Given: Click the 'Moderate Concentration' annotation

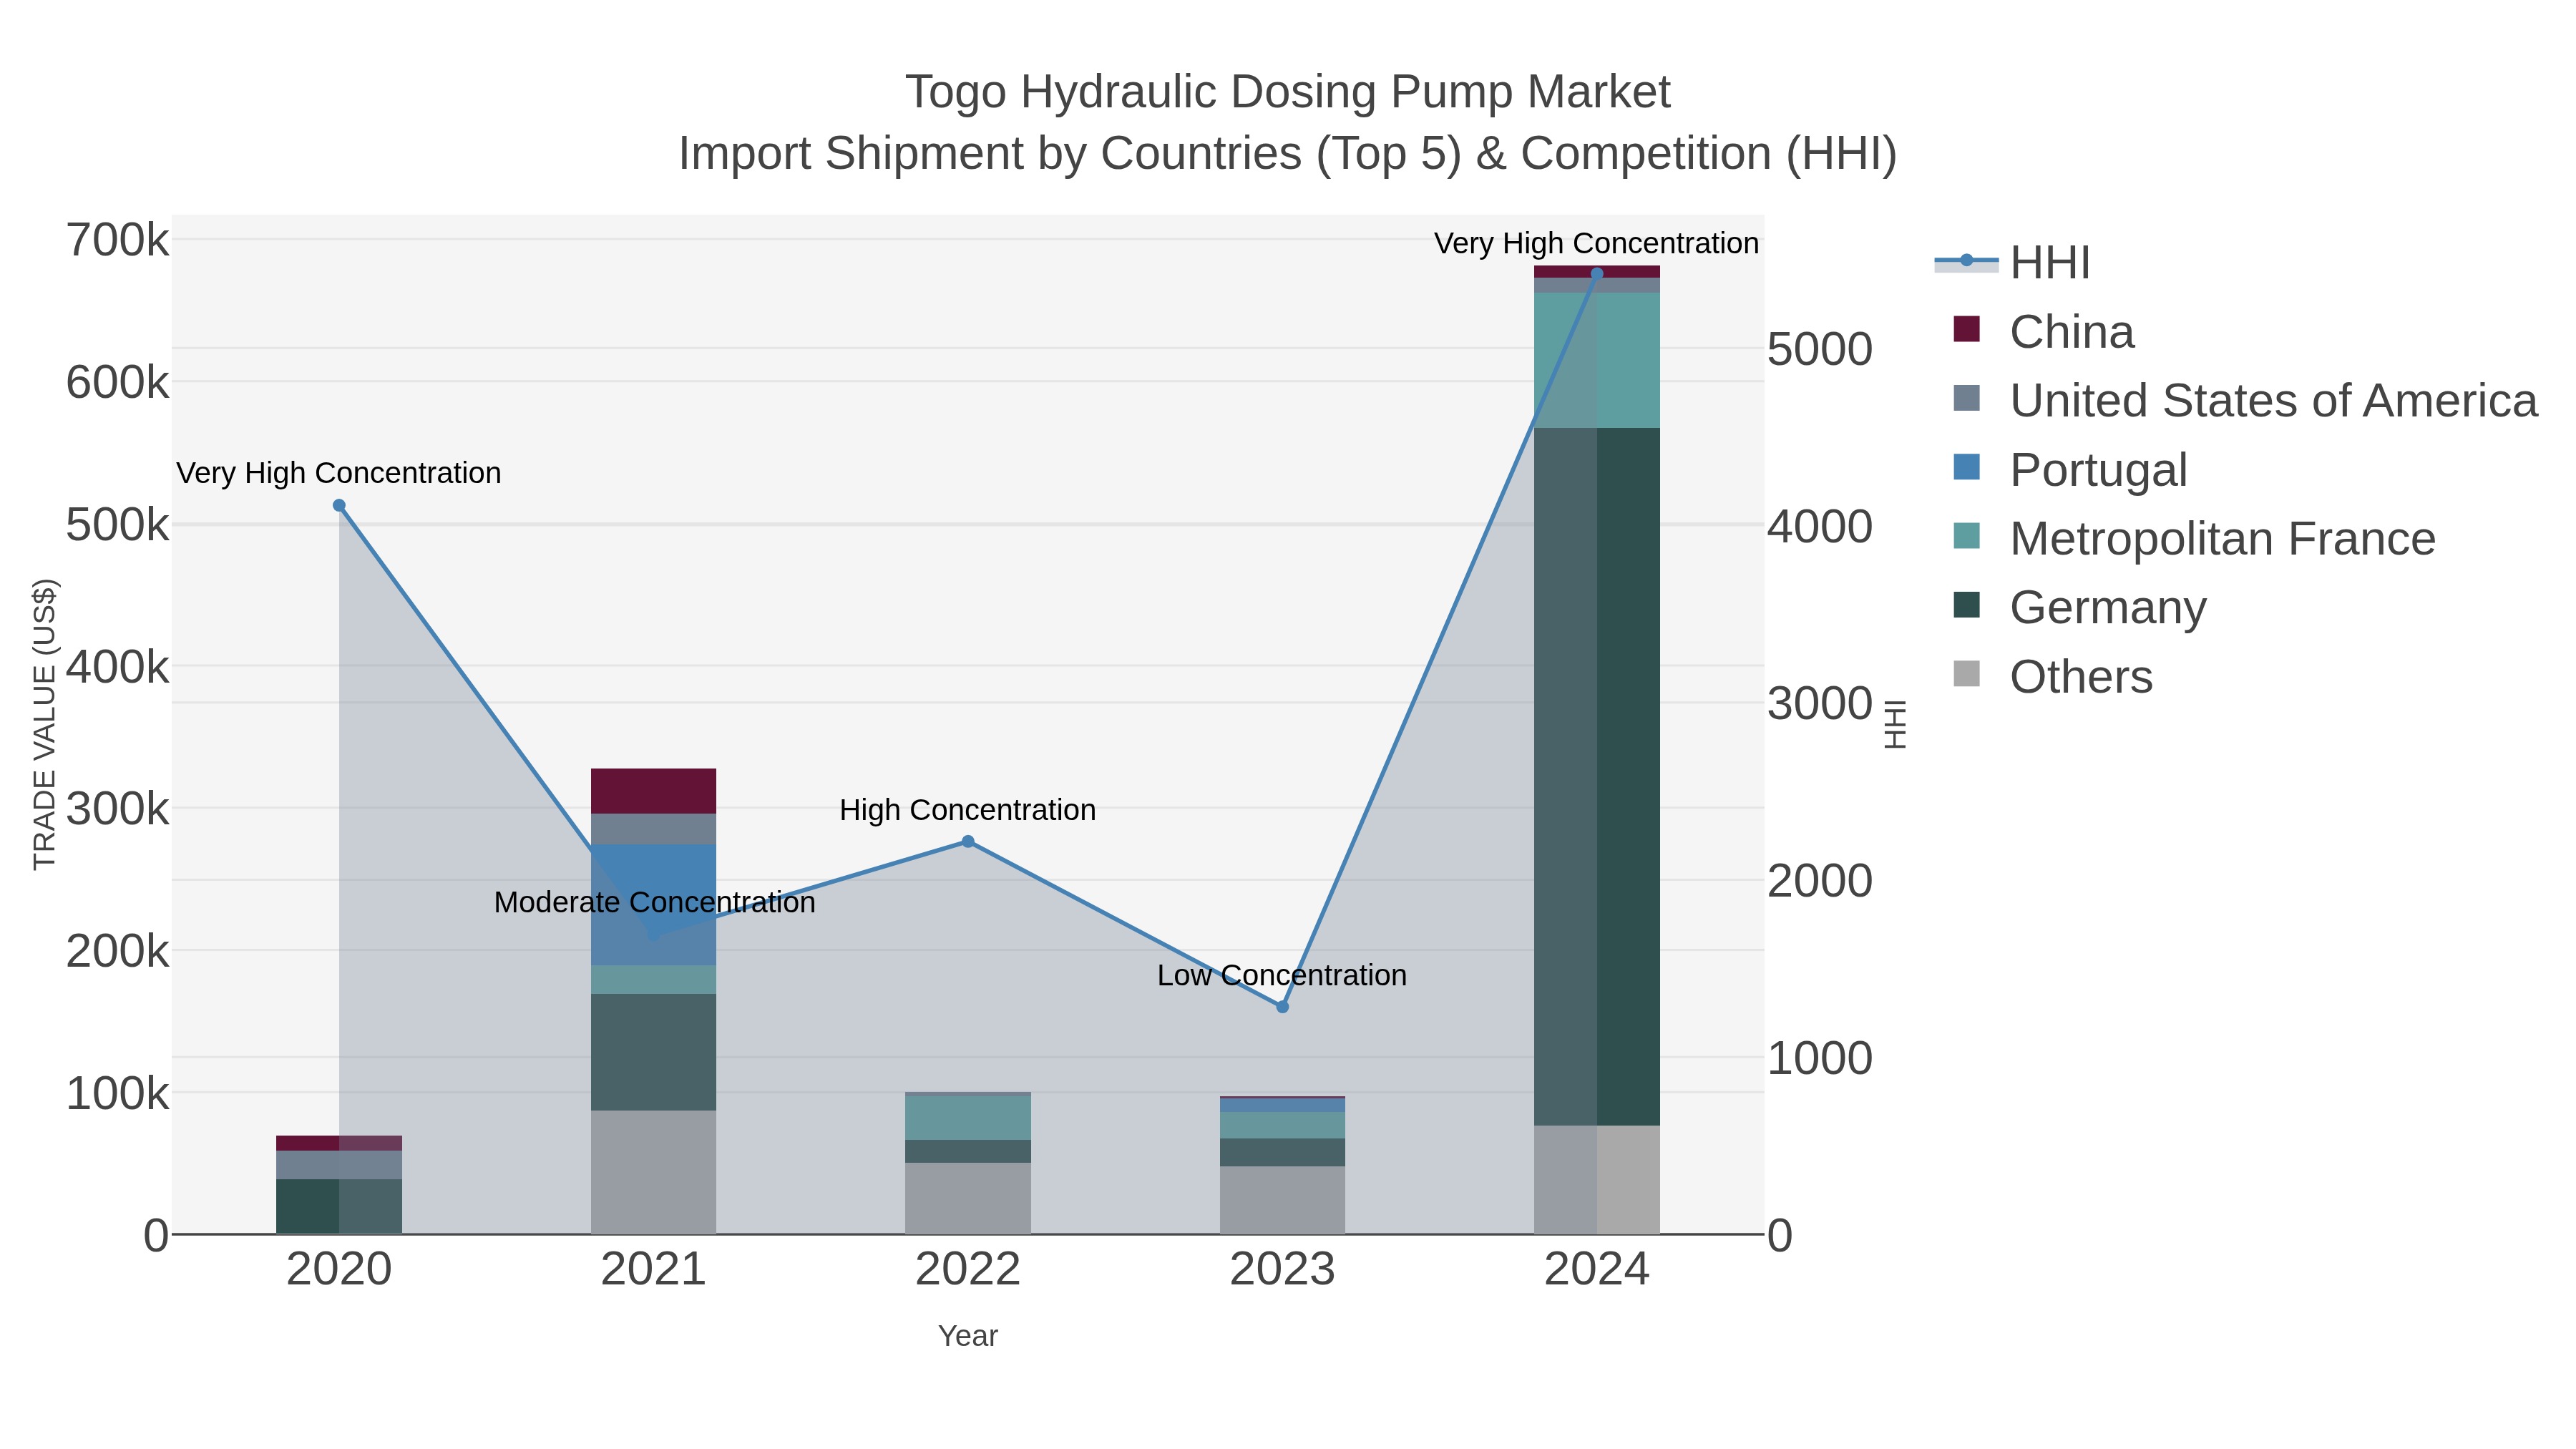Looking at the screenshot, I should 655,902.
